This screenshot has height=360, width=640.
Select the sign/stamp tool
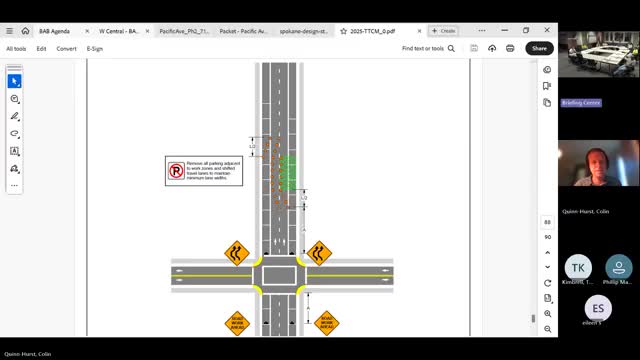pos(14,169)
